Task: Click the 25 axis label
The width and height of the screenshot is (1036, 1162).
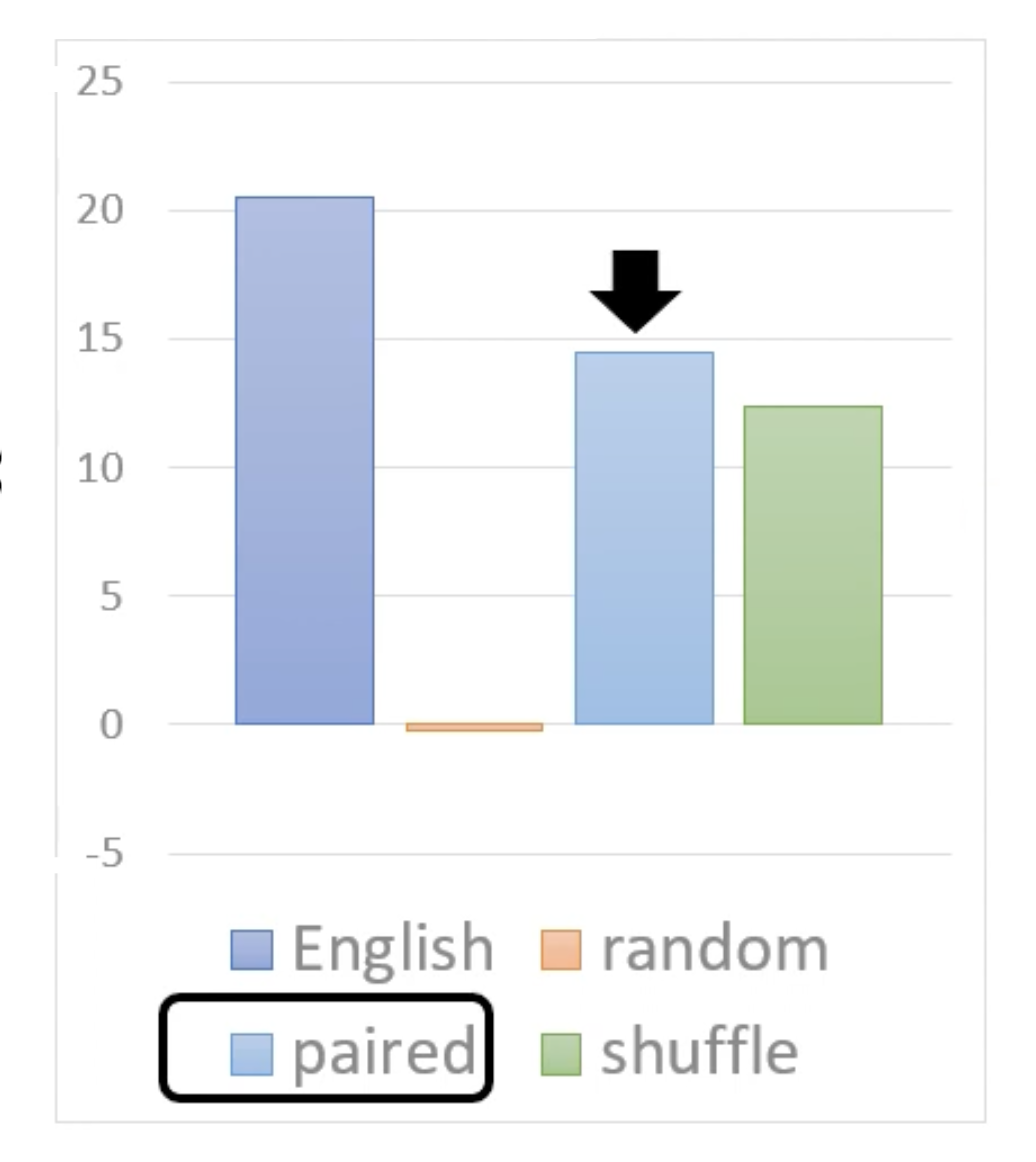Action: click(100, 82)
